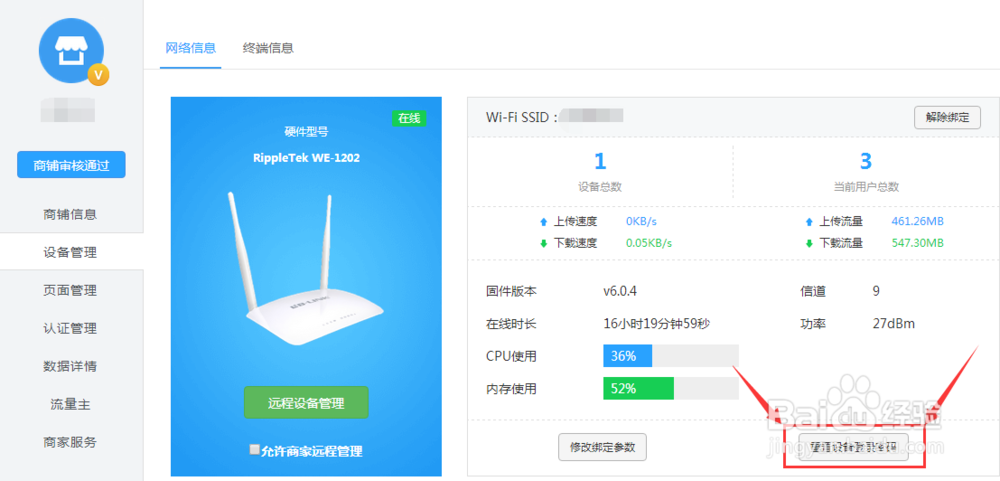1000x481 pixels.
Task: Click the blurred shop name under avatar
Action: coord(68,110)
